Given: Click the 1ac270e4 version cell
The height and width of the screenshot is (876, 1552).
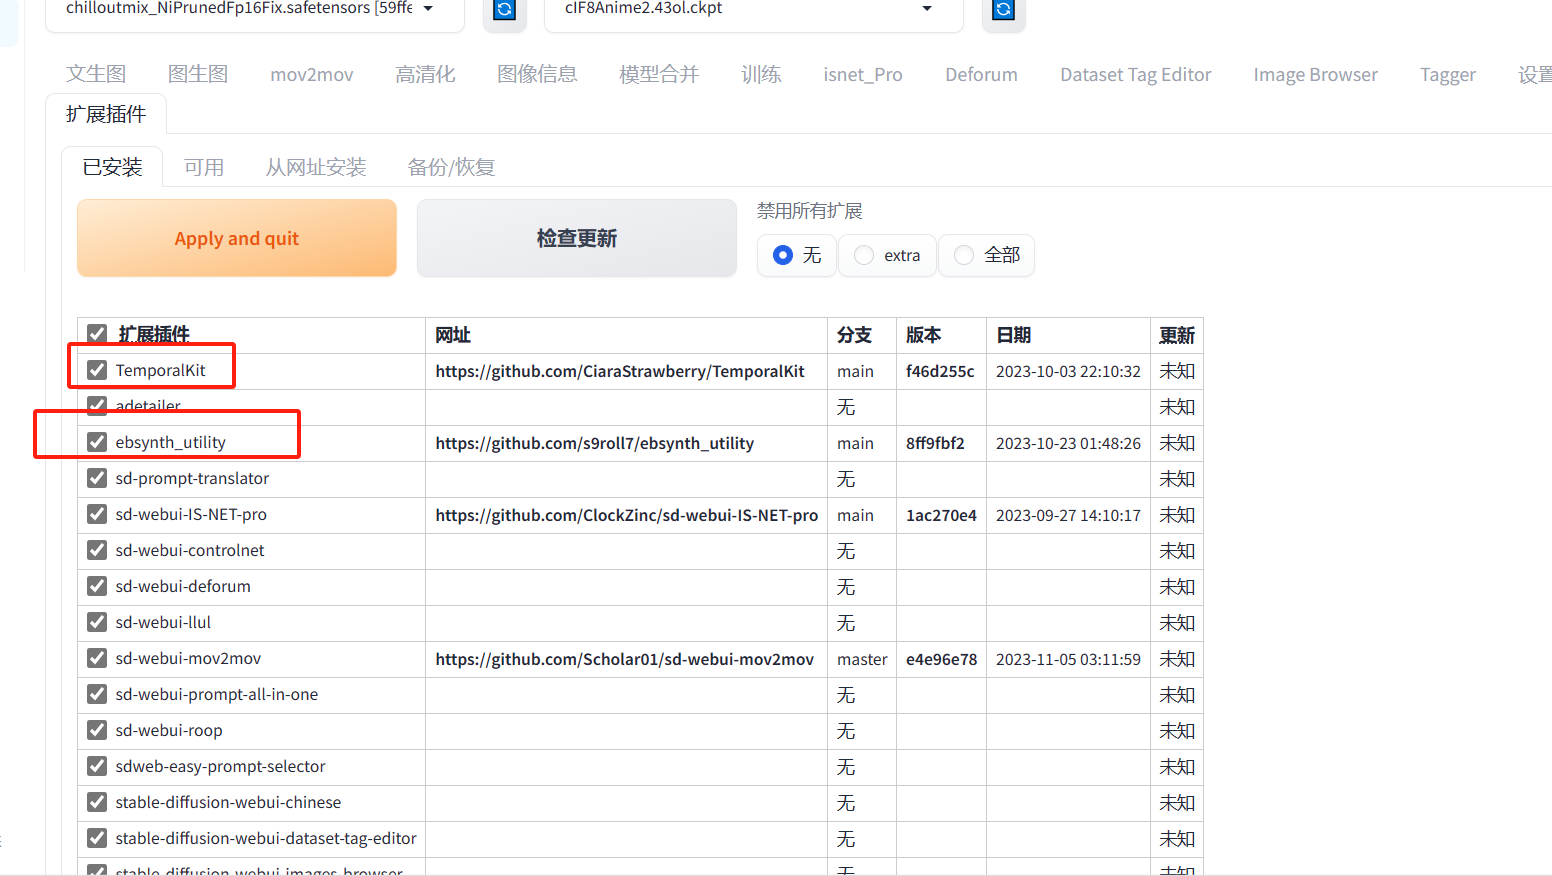Looking at the screenshot, I should (x=941, y=515).
